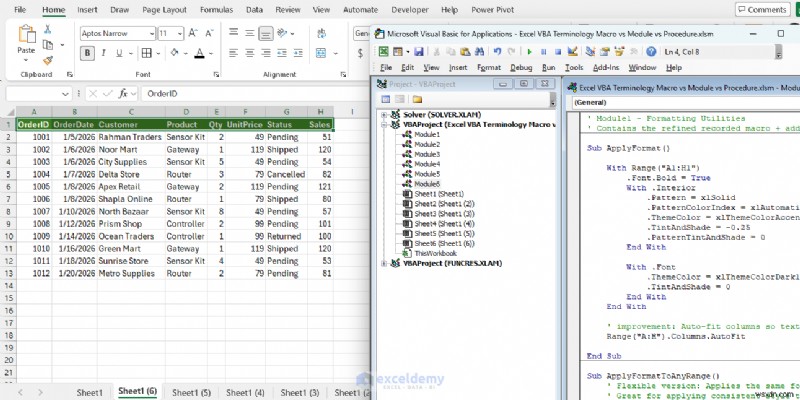Toggle Align Left in Alignment group
The height and width of the screenshot is (400, 800).
234,53
